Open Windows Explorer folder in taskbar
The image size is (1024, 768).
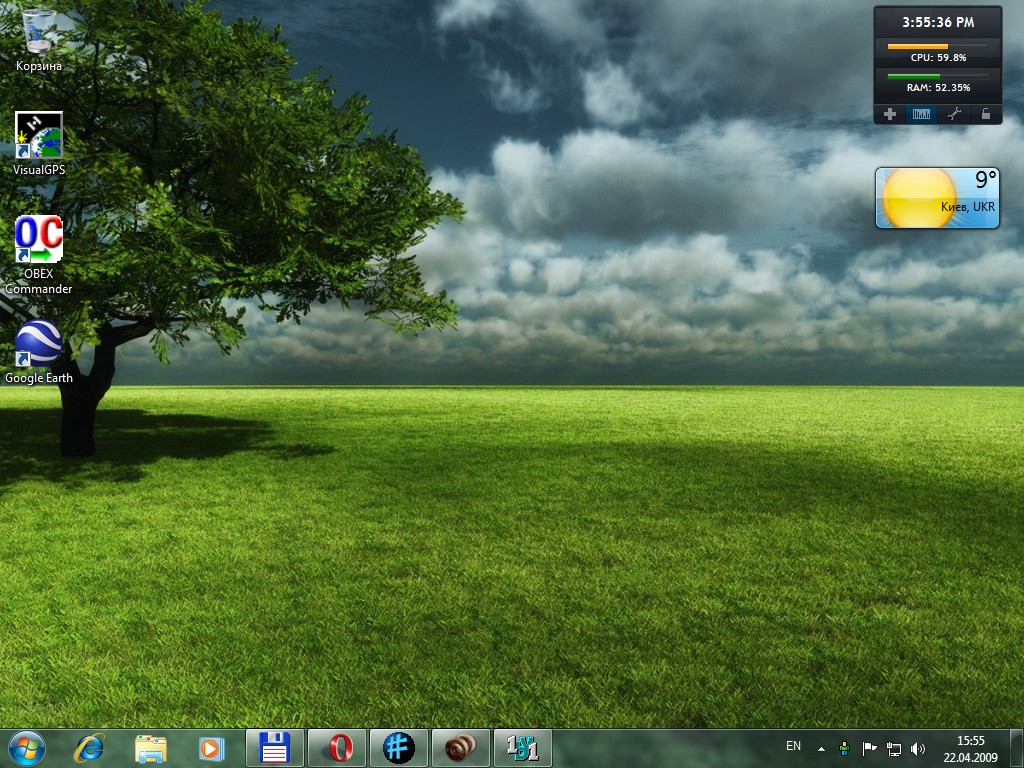click(x=151, y=747)
